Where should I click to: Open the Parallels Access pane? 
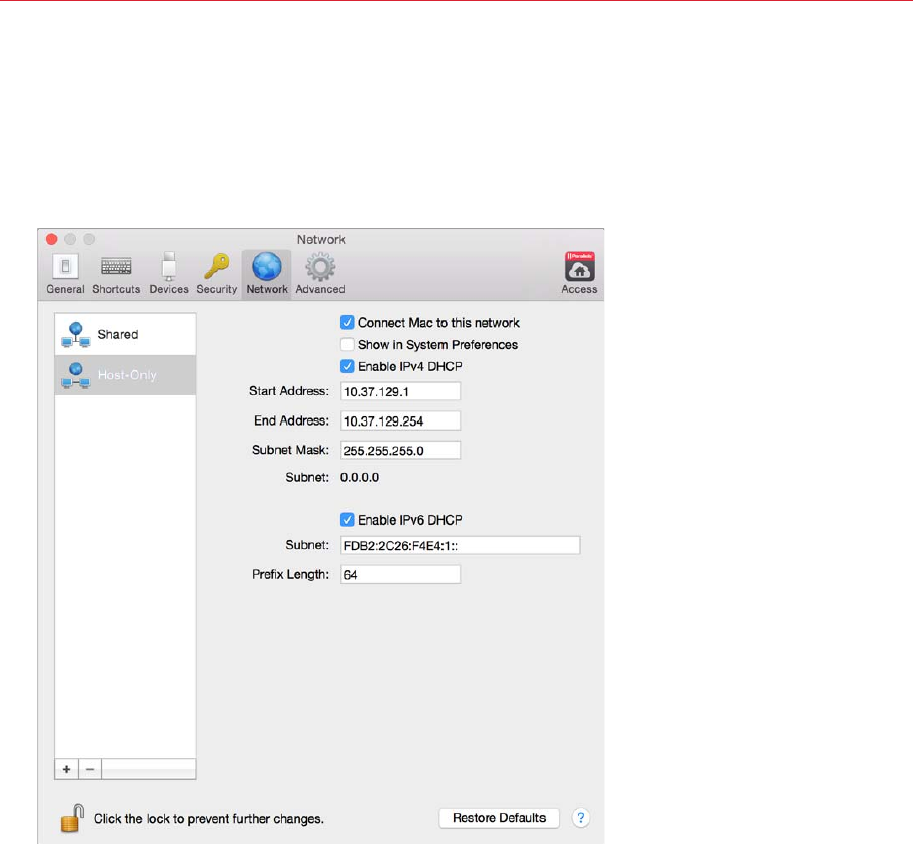click(579, 273)
